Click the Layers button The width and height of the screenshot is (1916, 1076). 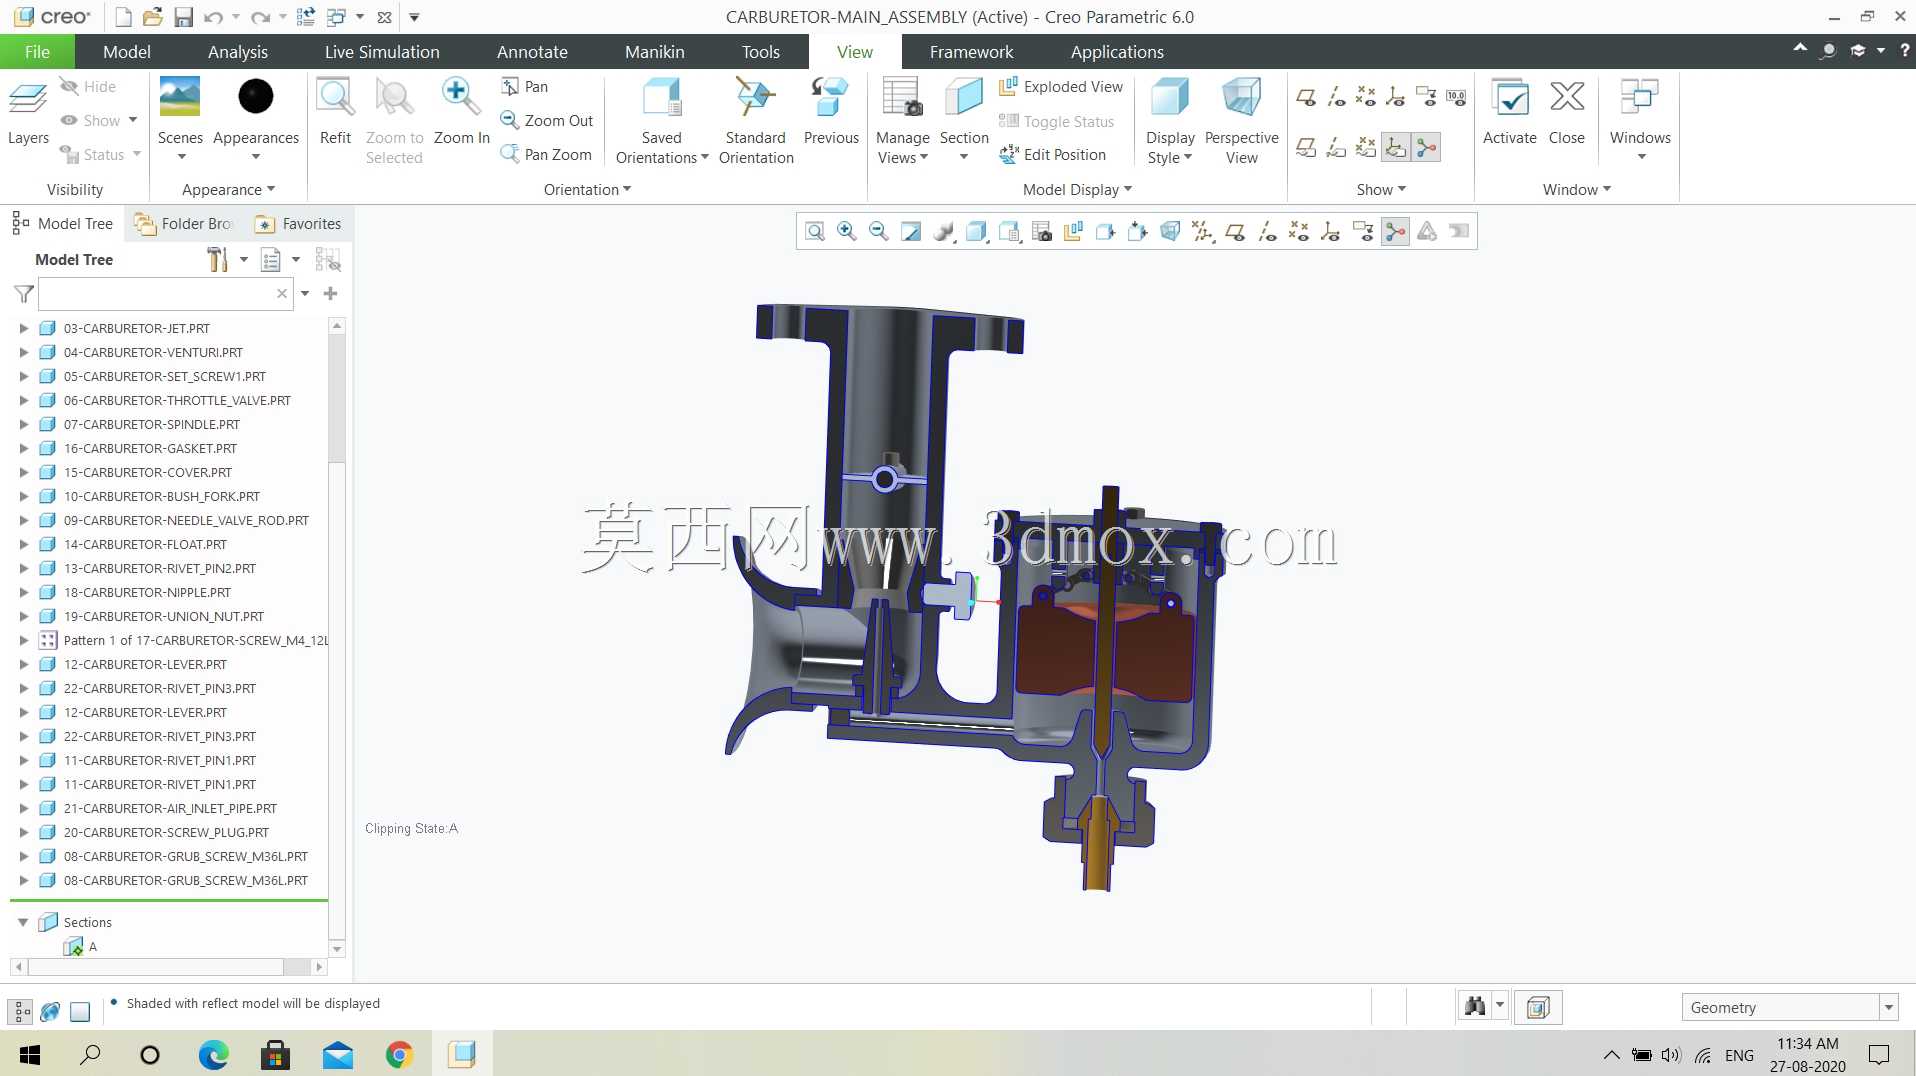(28, 114)
